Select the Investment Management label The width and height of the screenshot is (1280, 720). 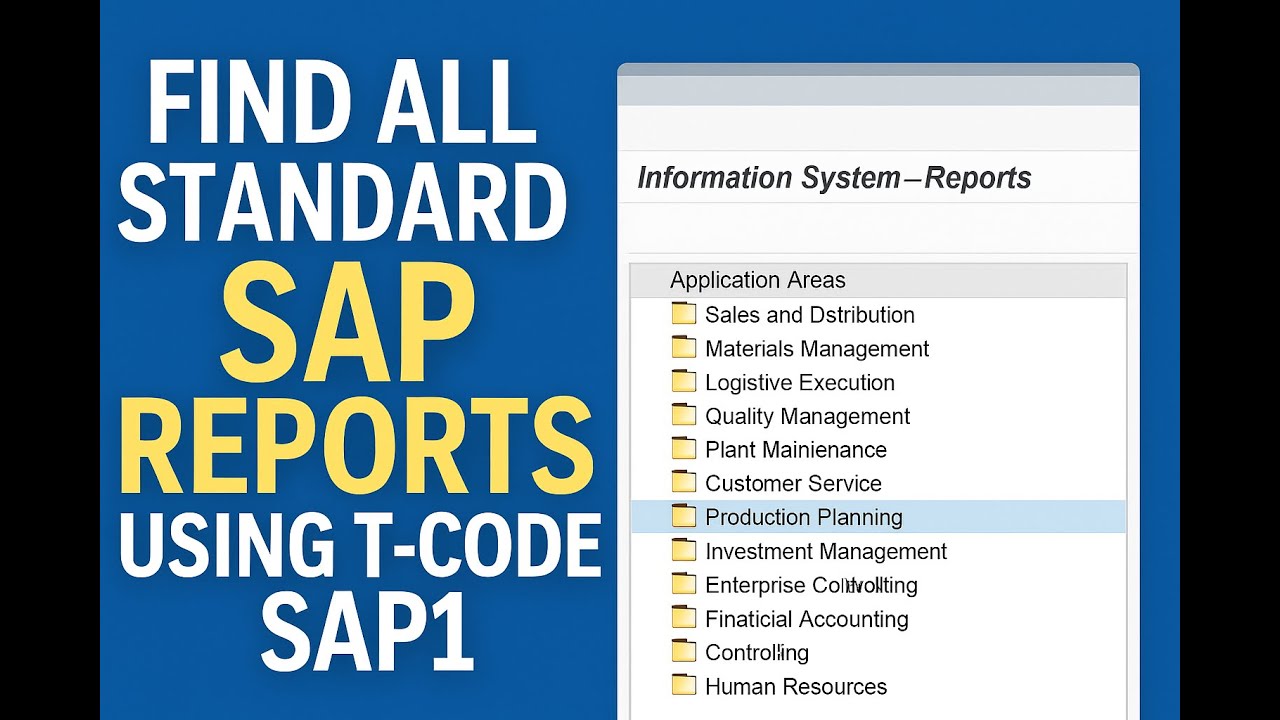coord(826,552)
